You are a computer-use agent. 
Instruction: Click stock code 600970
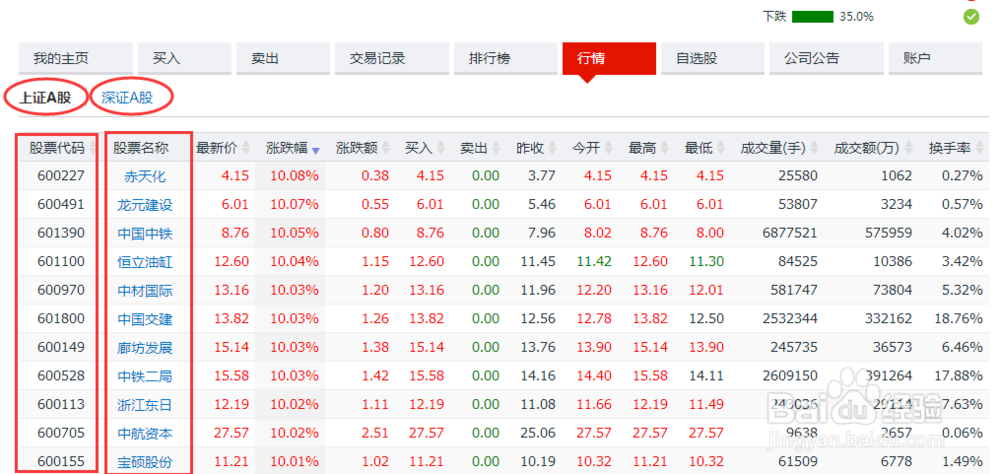coord(61,290)
